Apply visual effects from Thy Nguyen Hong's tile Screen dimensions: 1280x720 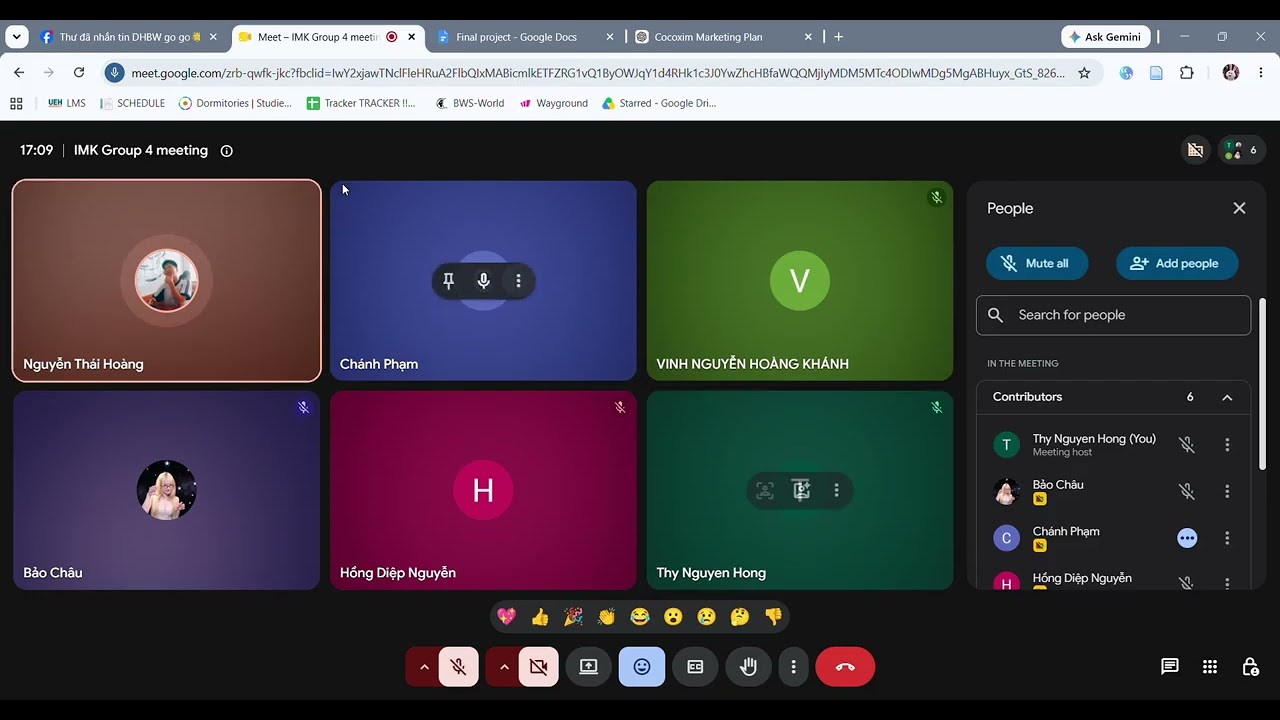tap(801, 490)
